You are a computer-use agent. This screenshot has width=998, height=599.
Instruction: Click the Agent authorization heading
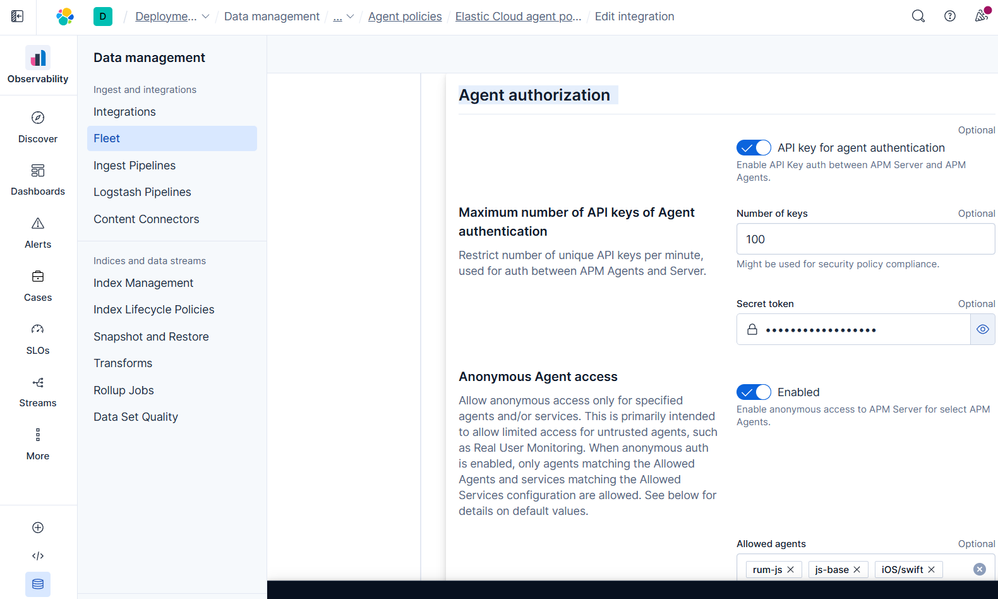535,95
